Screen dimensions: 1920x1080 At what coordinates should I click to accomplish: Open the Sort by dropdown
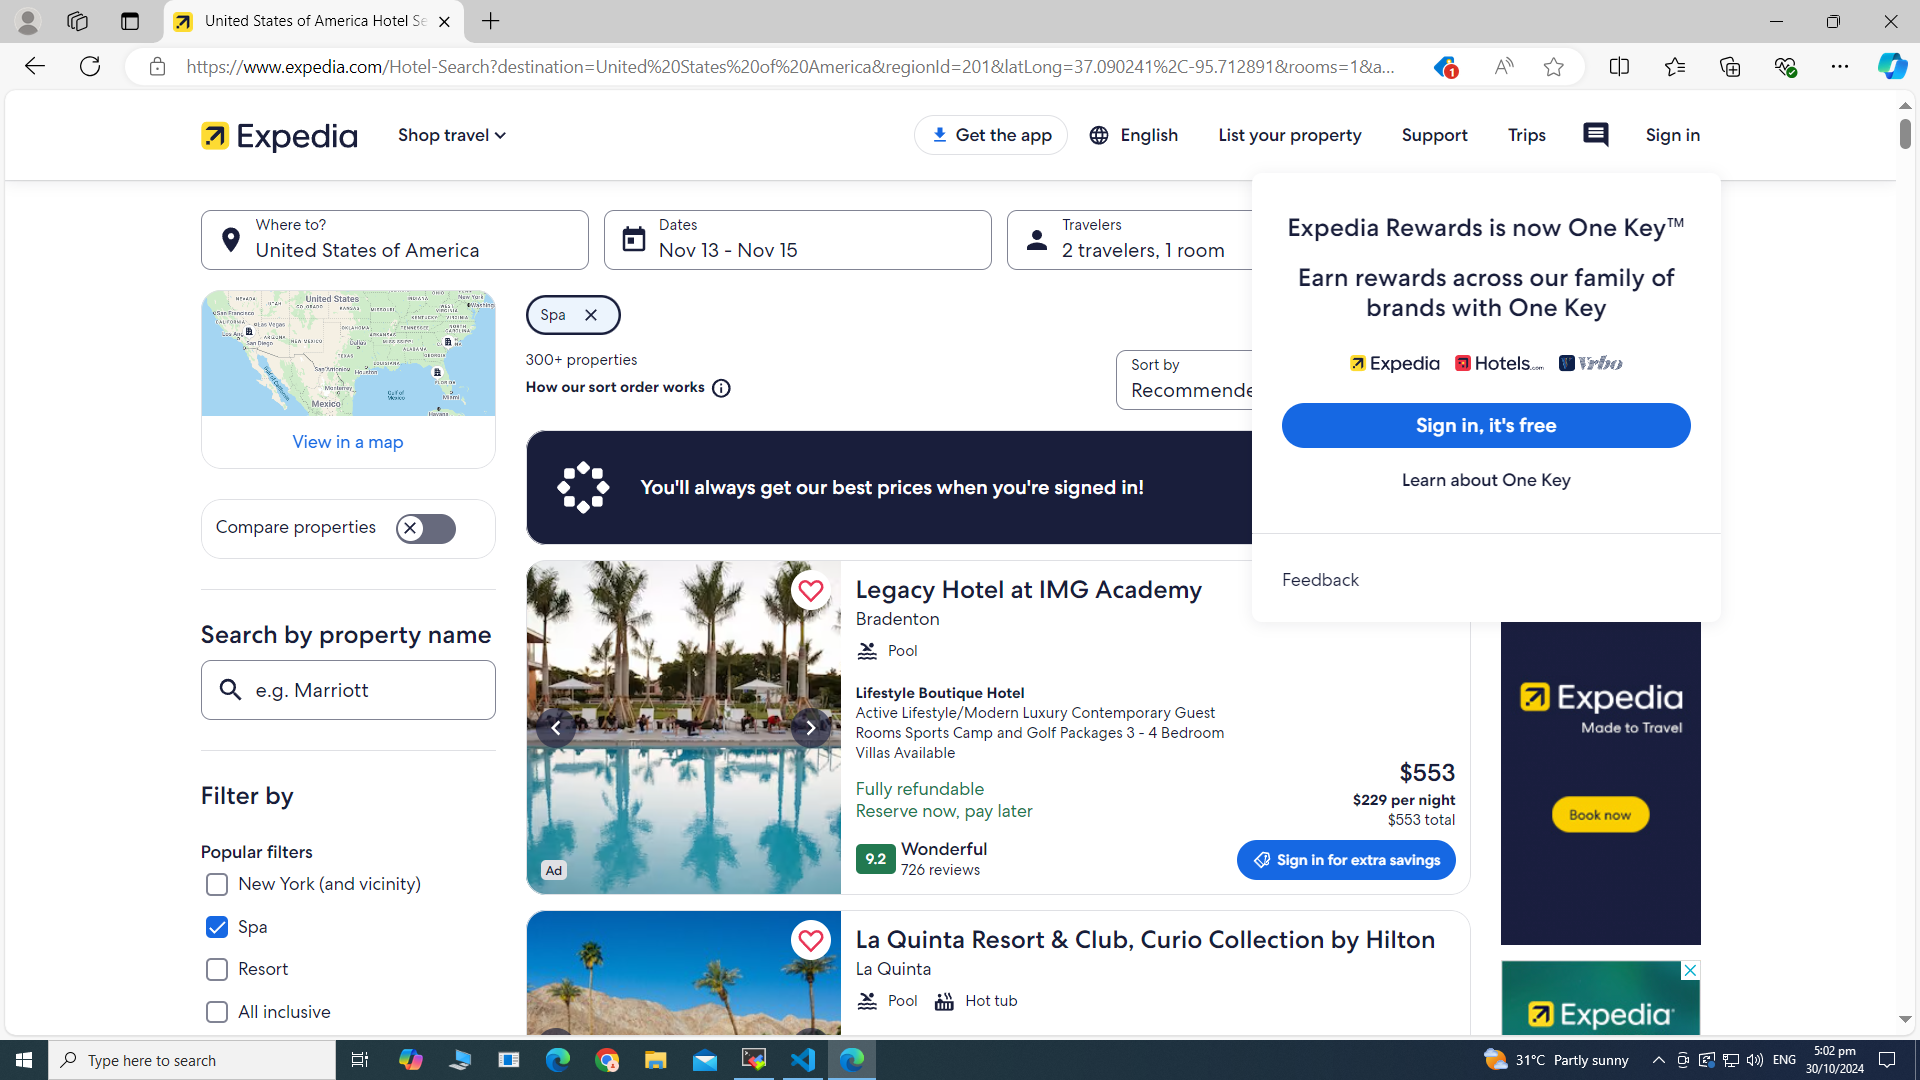tap(1184, 380)
